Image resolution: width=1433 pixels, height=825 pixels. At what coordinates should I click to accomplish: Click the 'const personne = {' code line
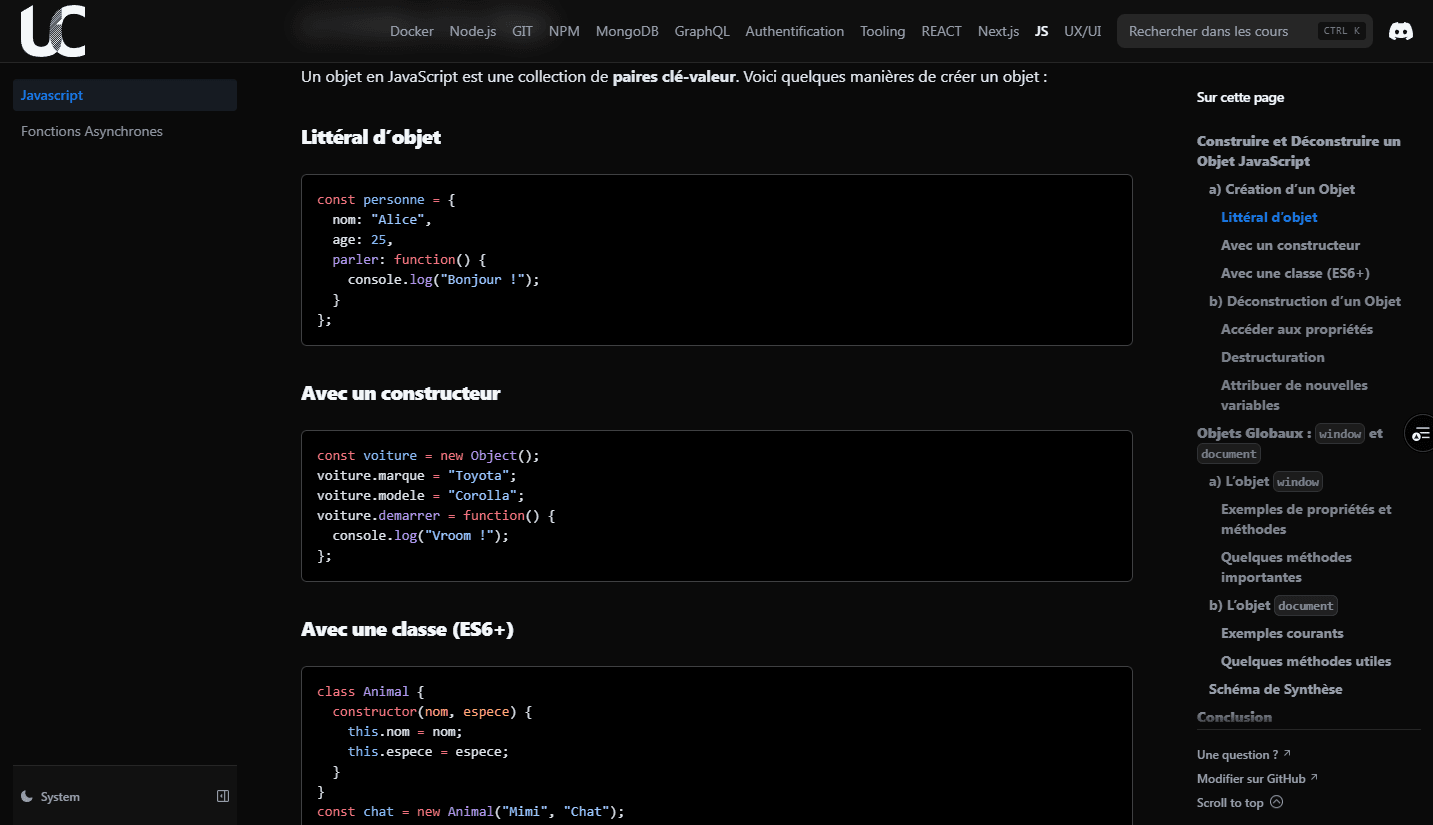386,199
